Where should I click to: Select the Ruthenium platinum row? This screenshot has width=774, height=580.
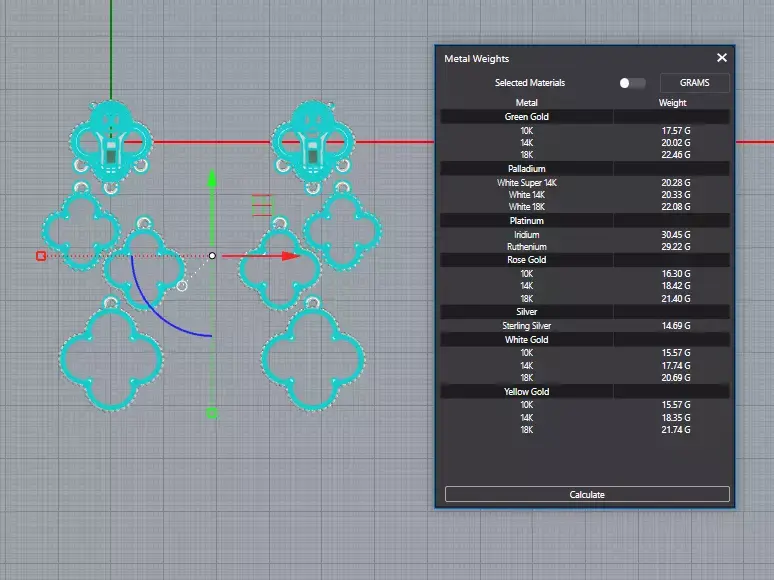pyautogui.click(x=585, y=246)
